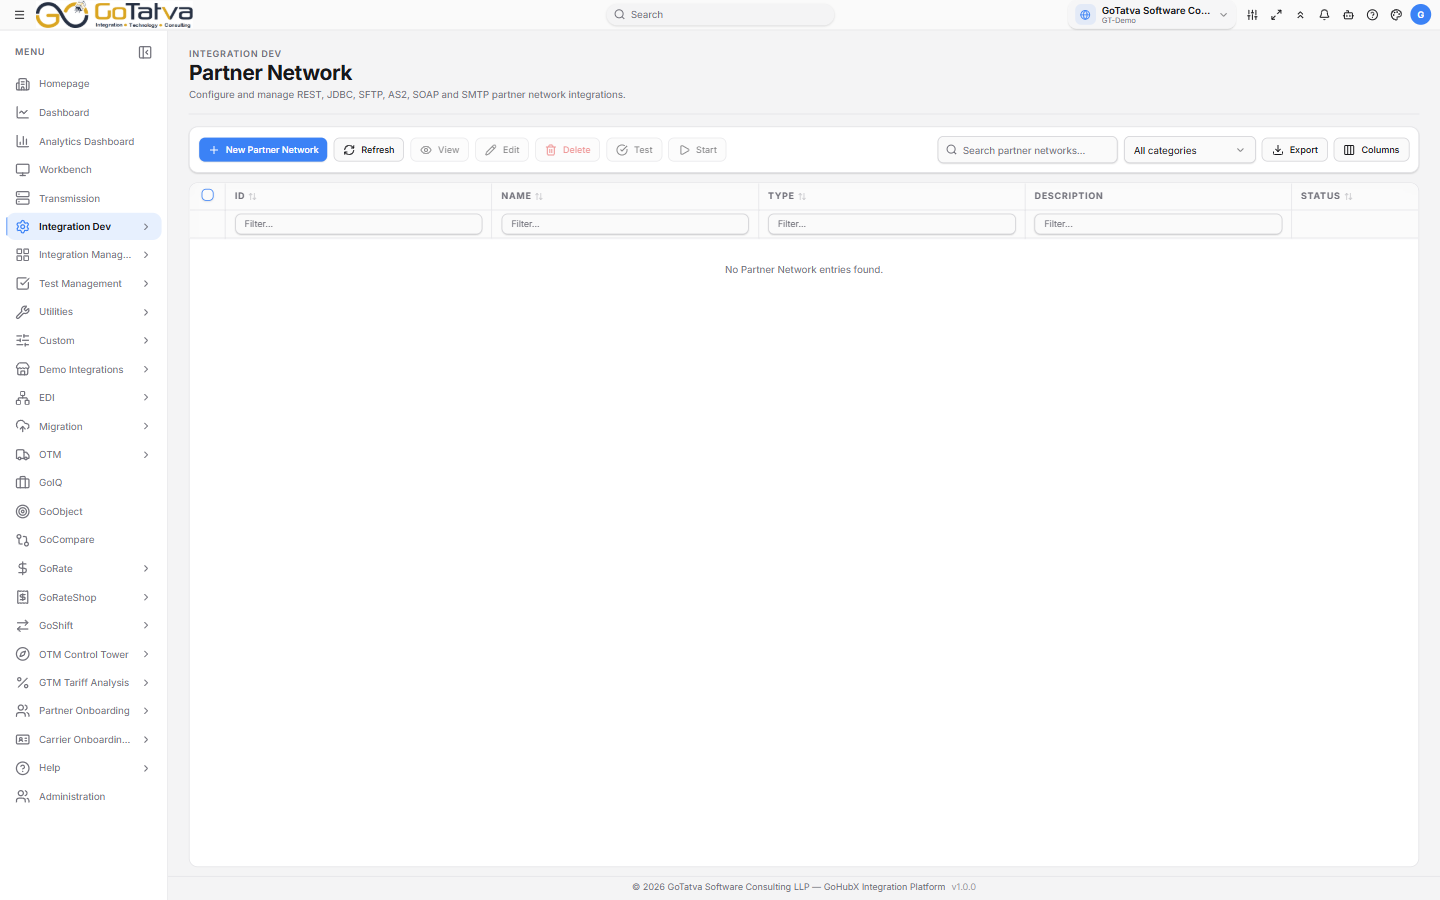Click the New Partner Network button
The width and height of the screenshot is (1440, 900).
263,150
